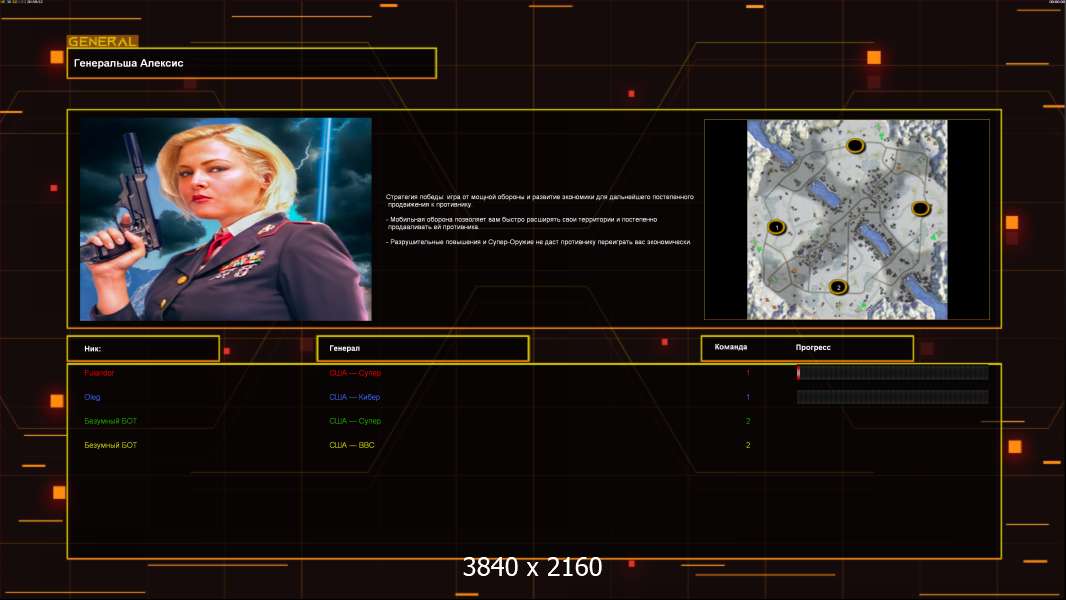The height and width of the screenshot is (600, 1066).
Task: Click General Alexis portrait image
Action: (x=226, y=219)
